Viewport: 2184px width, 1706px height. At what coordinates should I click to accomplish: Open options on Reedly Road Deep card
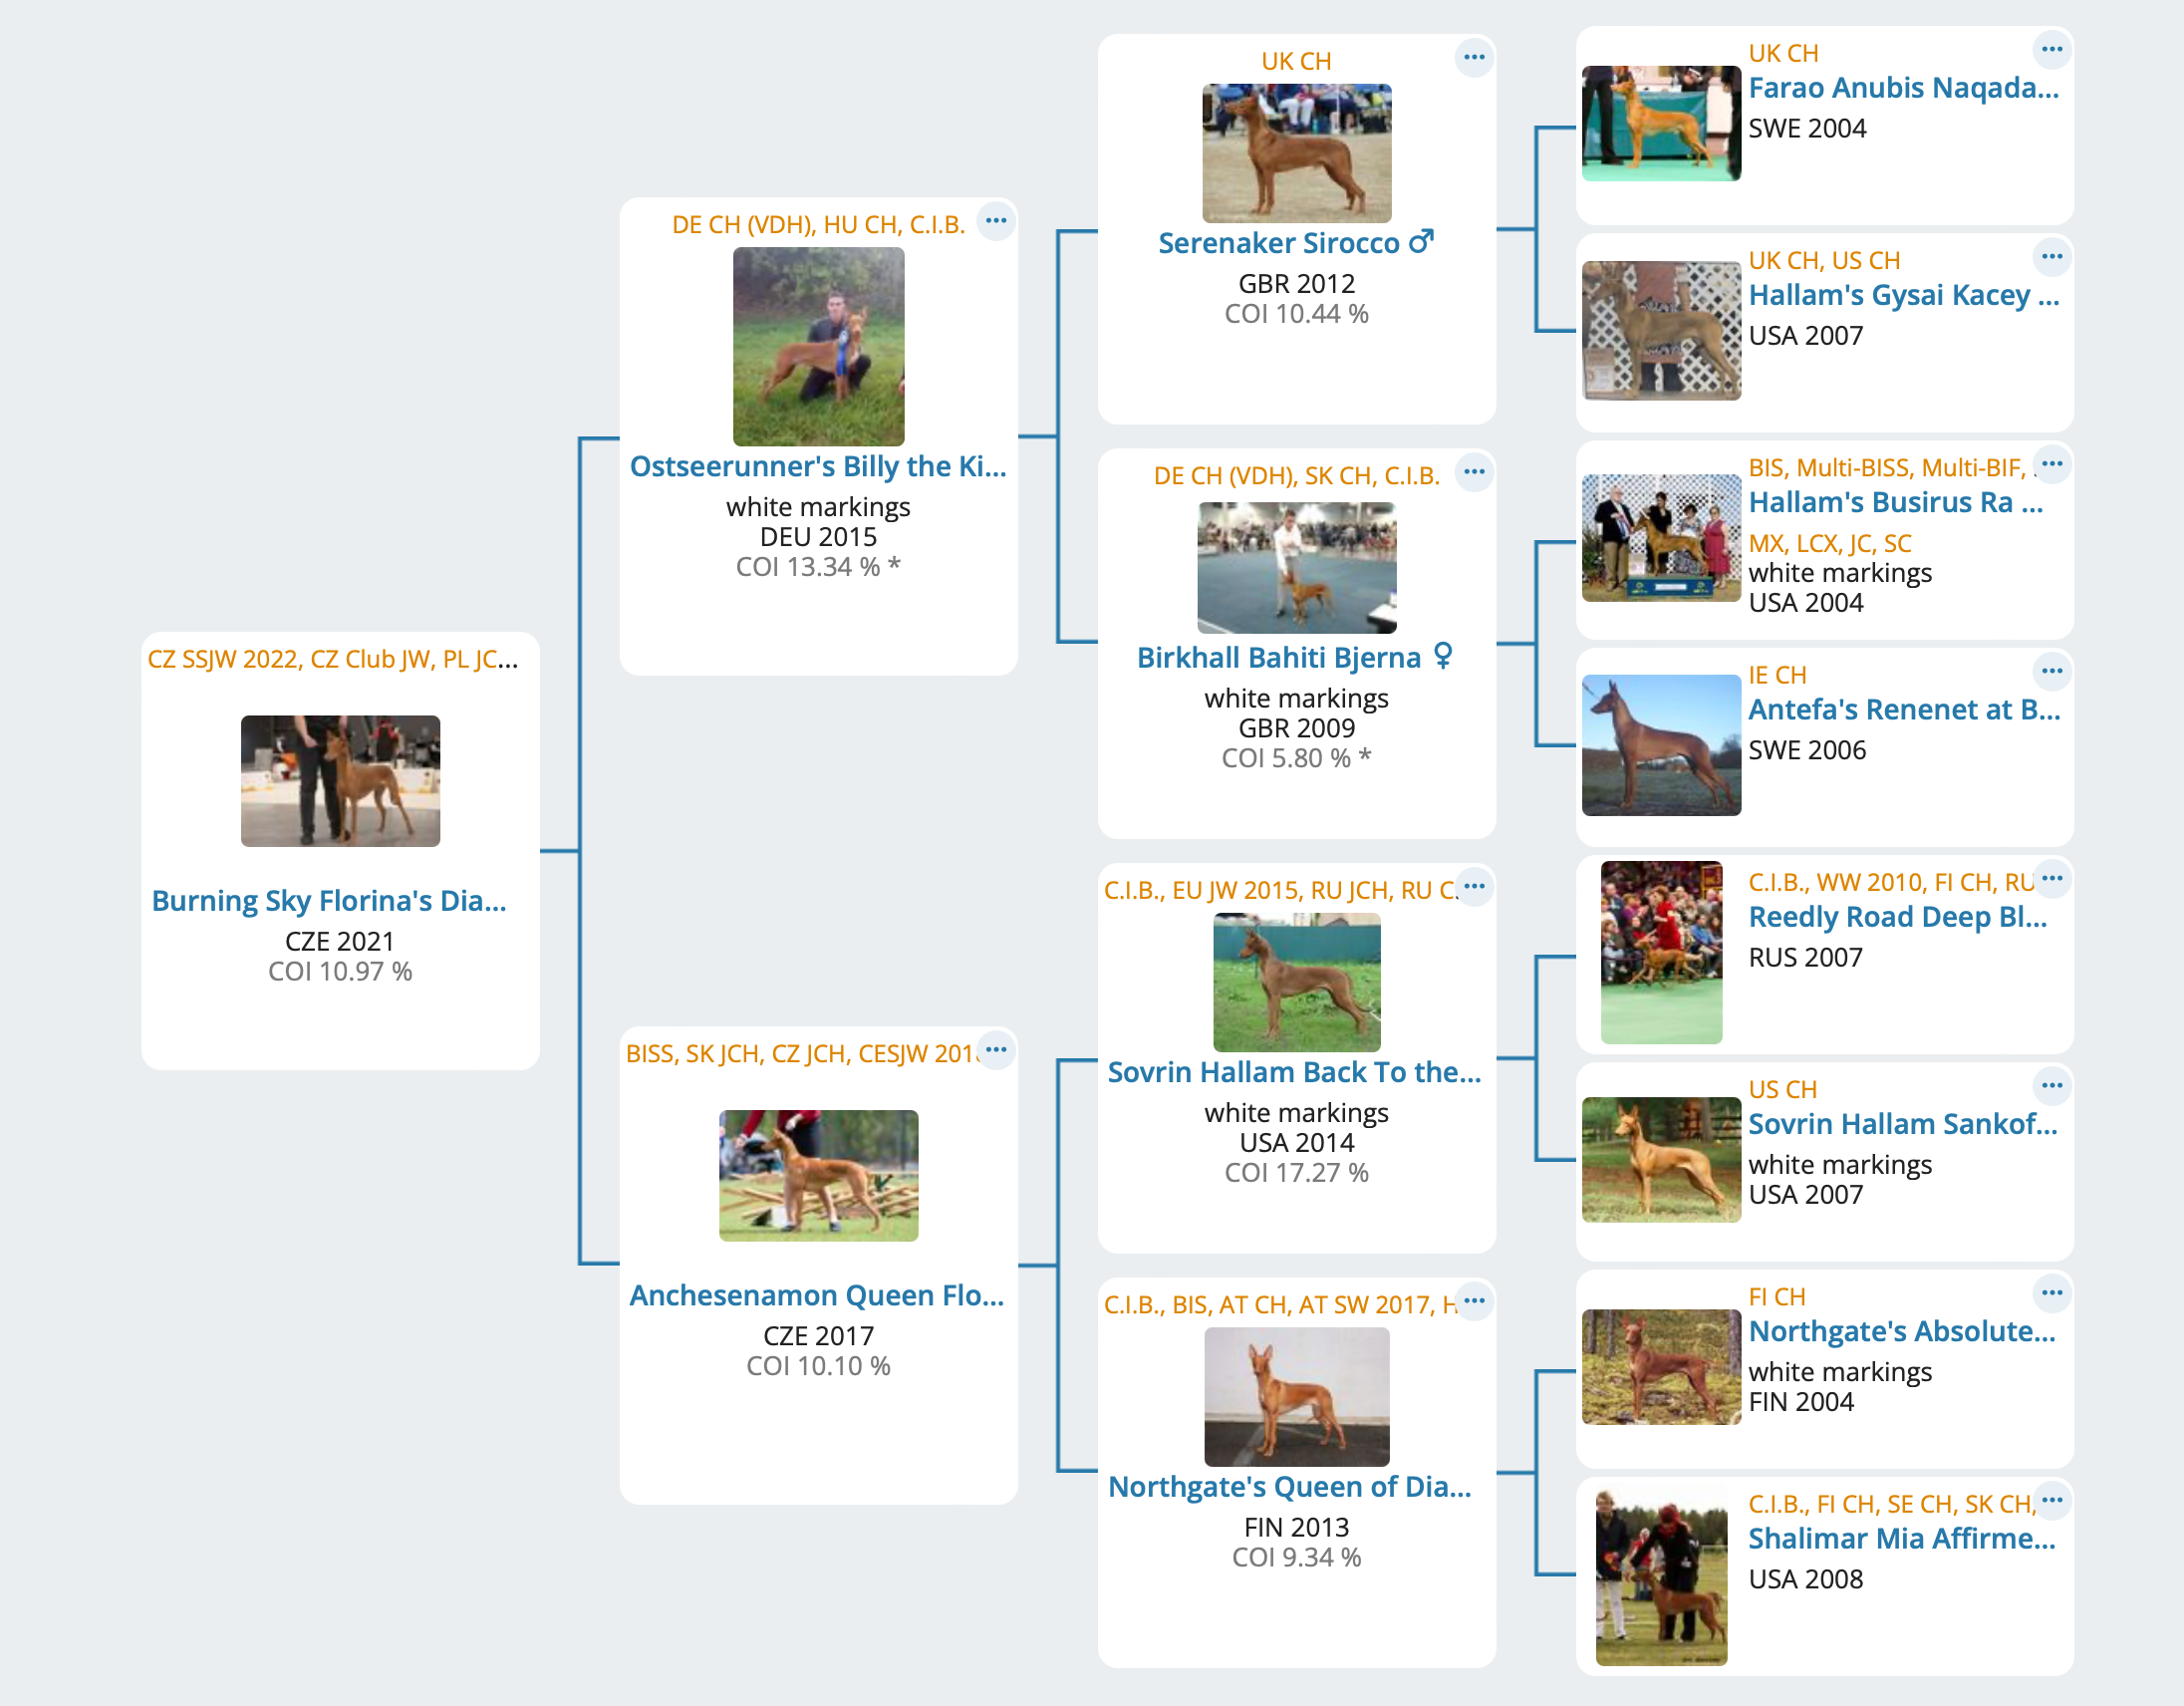(x=2051, y=879)
